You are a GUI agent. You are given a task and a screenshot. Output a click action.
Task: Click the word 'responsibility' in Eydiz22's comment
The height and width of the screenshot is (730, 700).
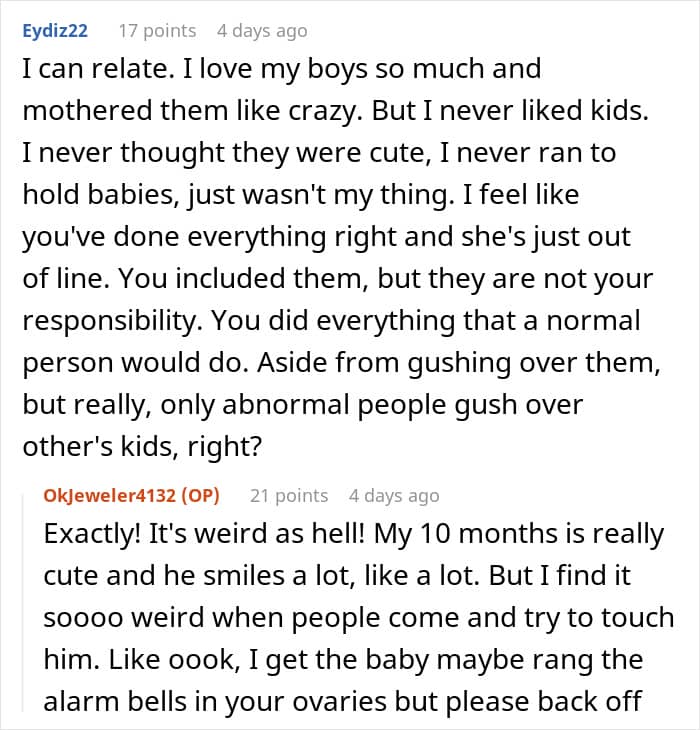(x=109, y=321)
